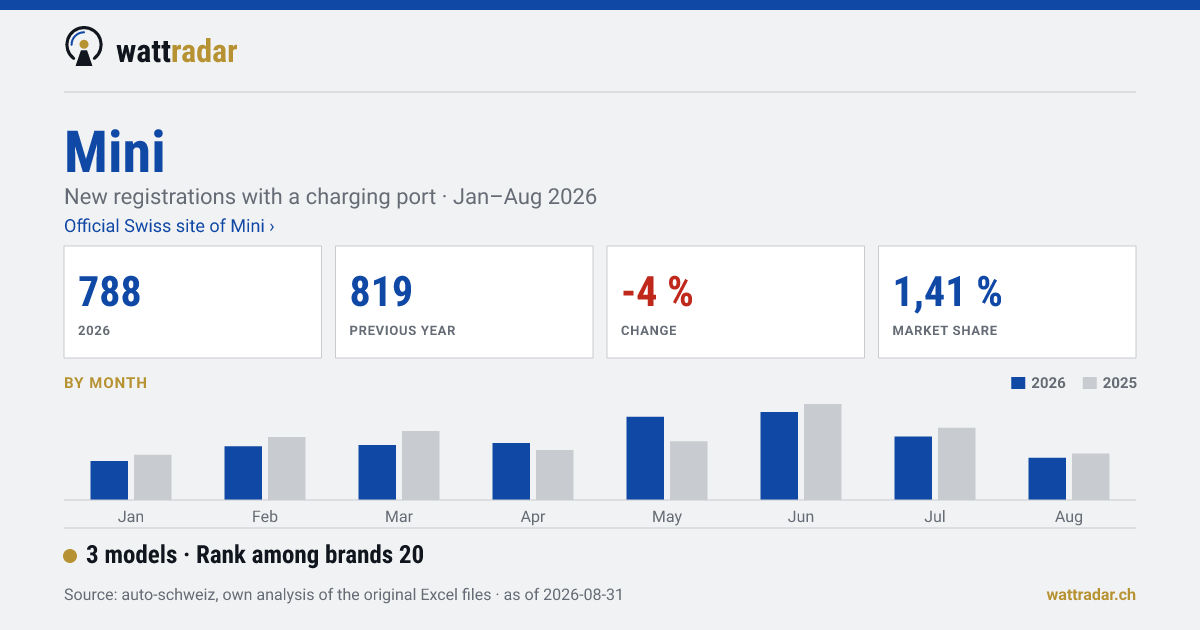Screen dimensions: 1200x630
Task: Click the wattradar logo icon
Action: pyautogui.click(x=84, y=46)
